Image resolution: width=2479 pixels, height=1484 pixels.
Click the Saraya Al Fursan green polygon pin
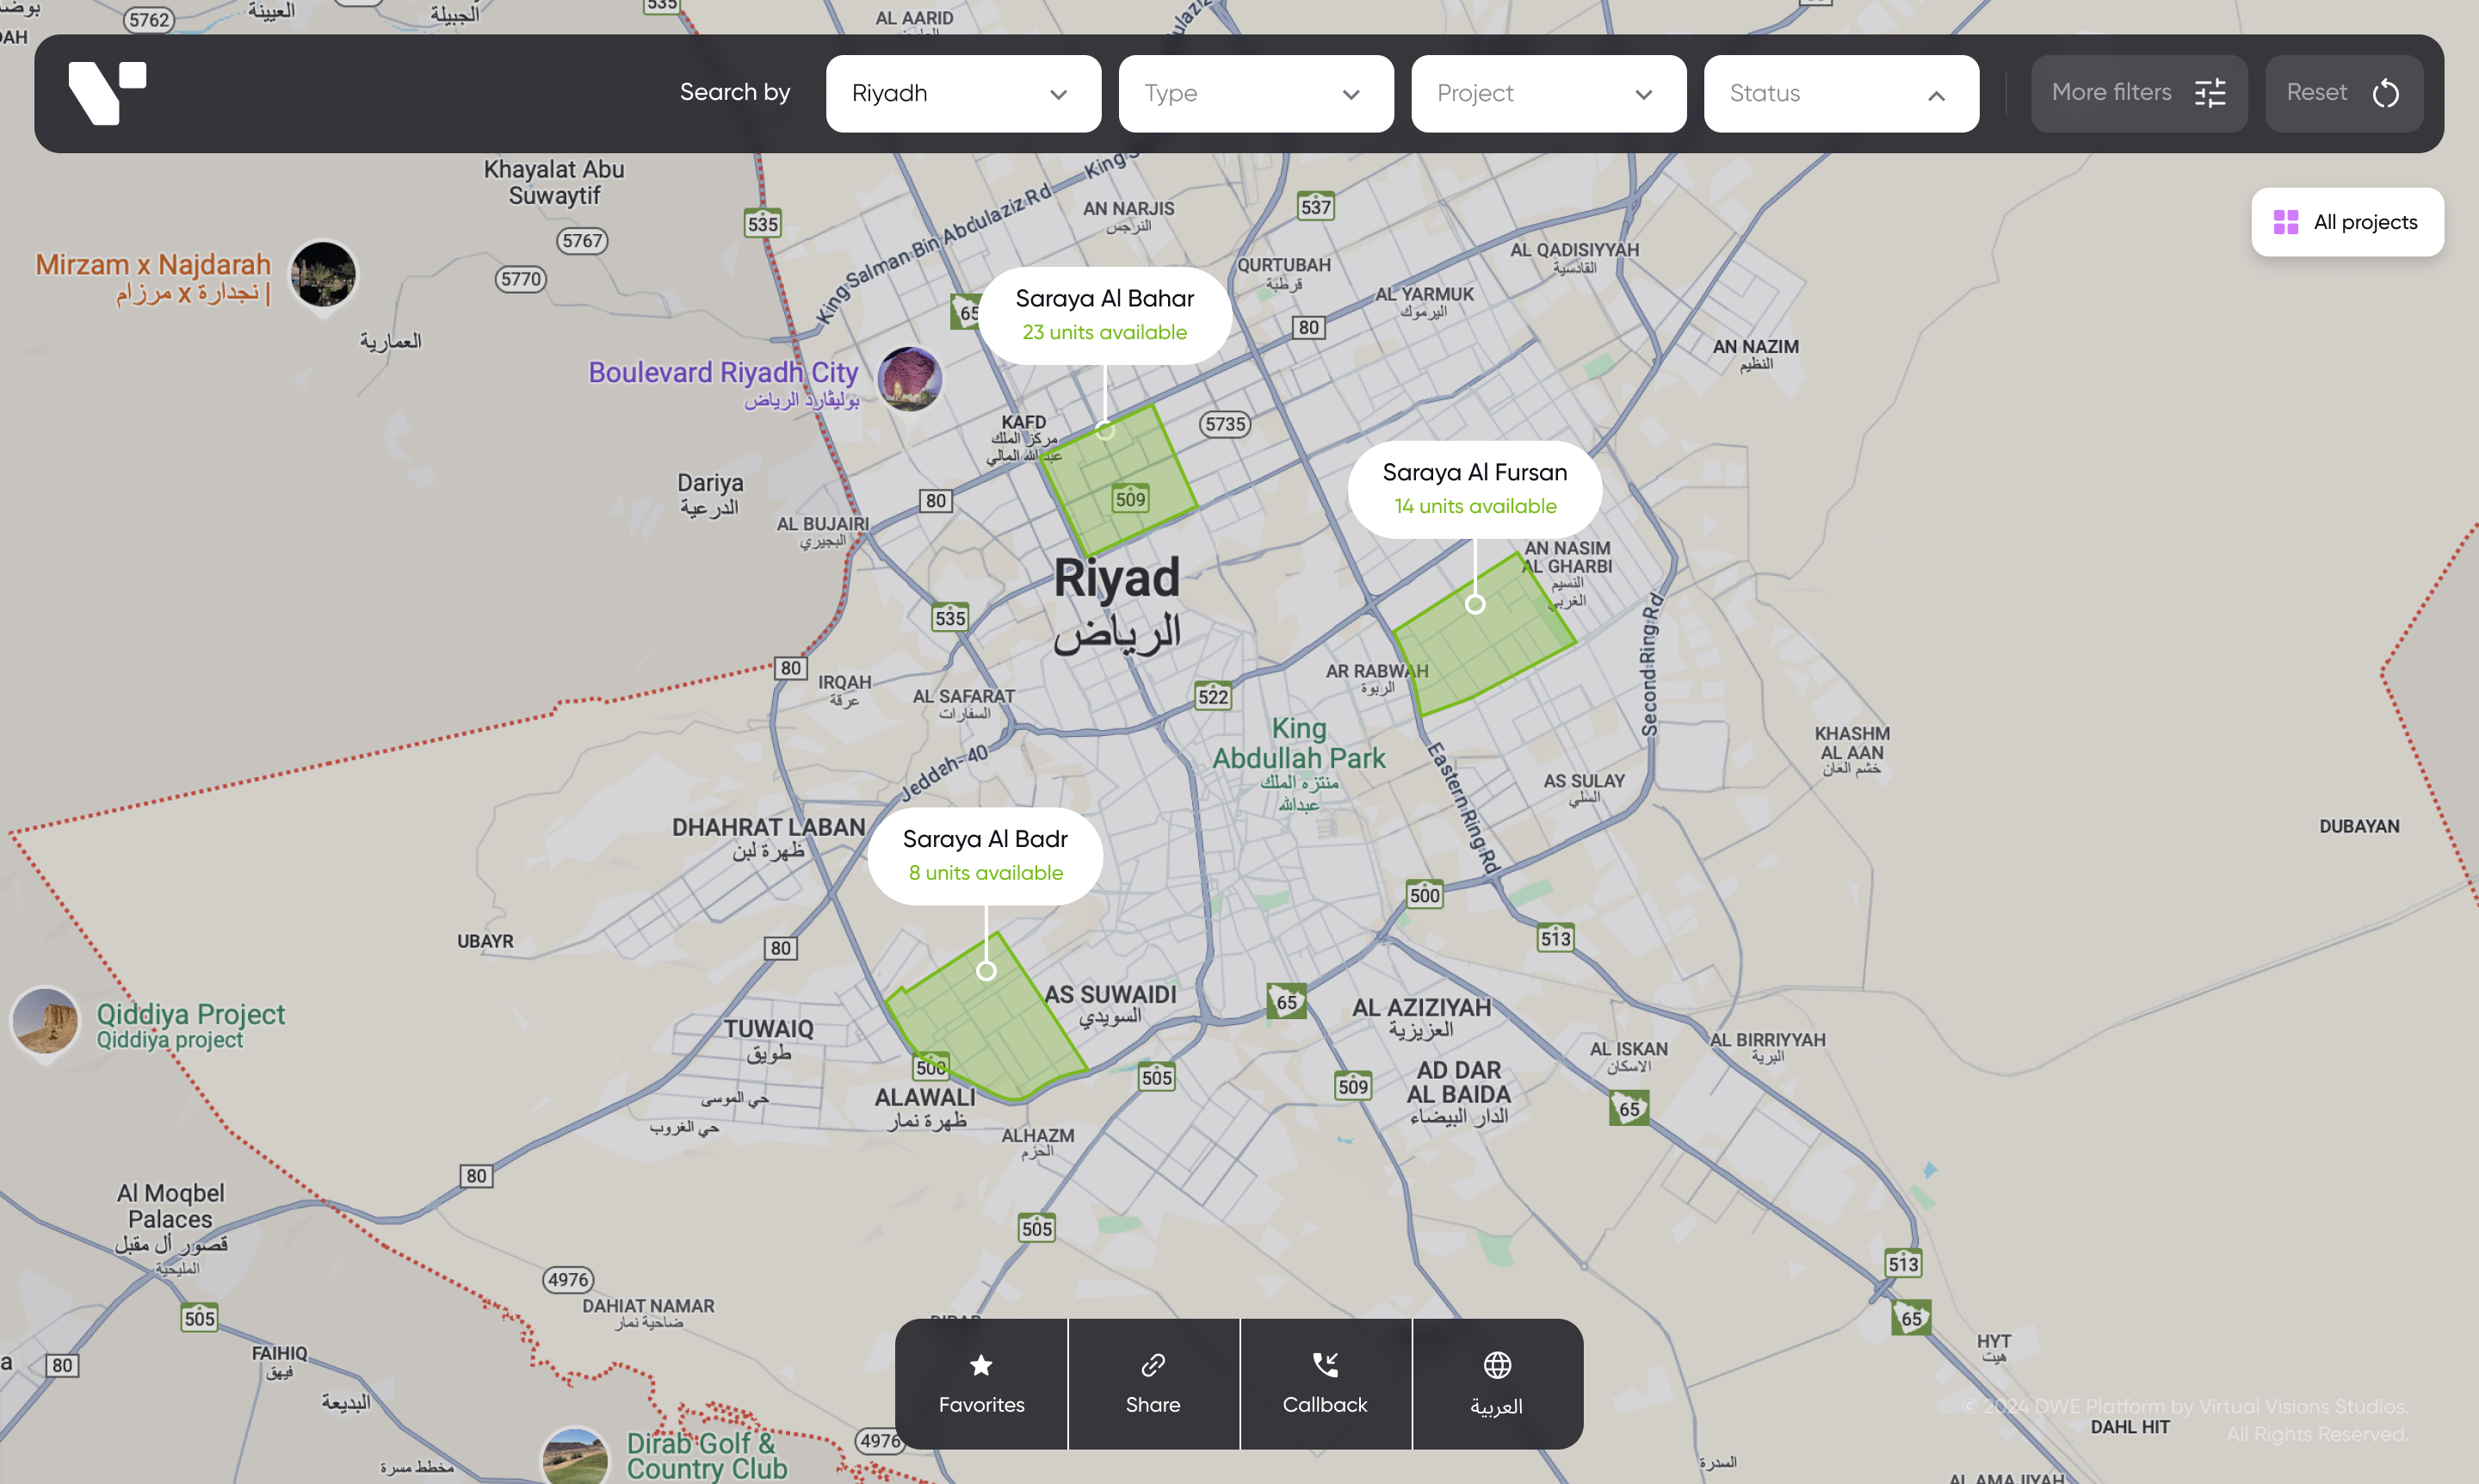[x=1475, y=604]
